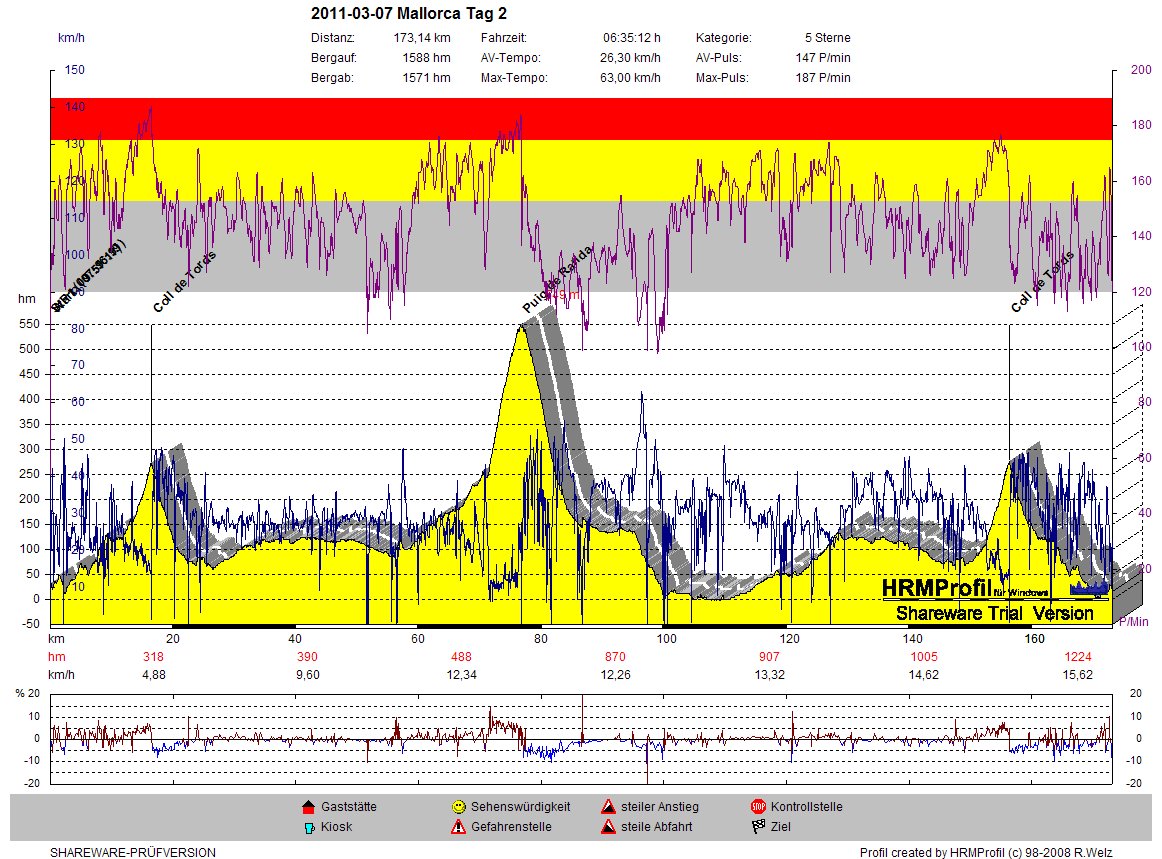
Task: Click the cumulative climb value 1224
Action: pos(1077,657)
